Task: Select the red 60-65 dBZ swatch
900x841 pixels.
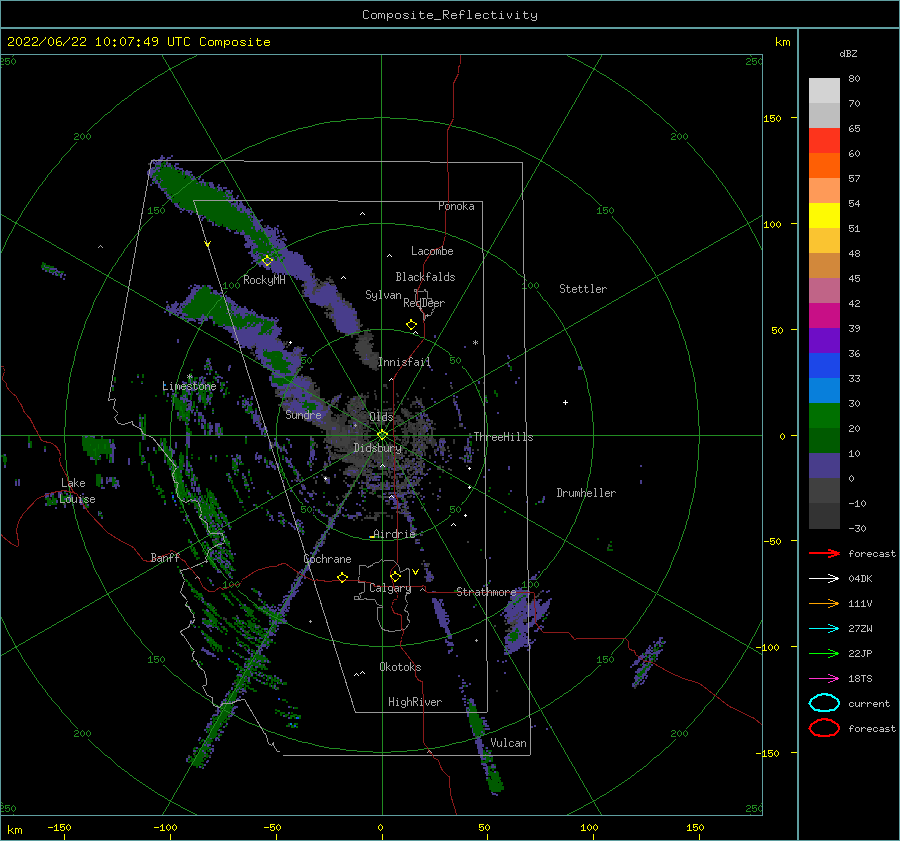Action: click(x=824, y=141)
